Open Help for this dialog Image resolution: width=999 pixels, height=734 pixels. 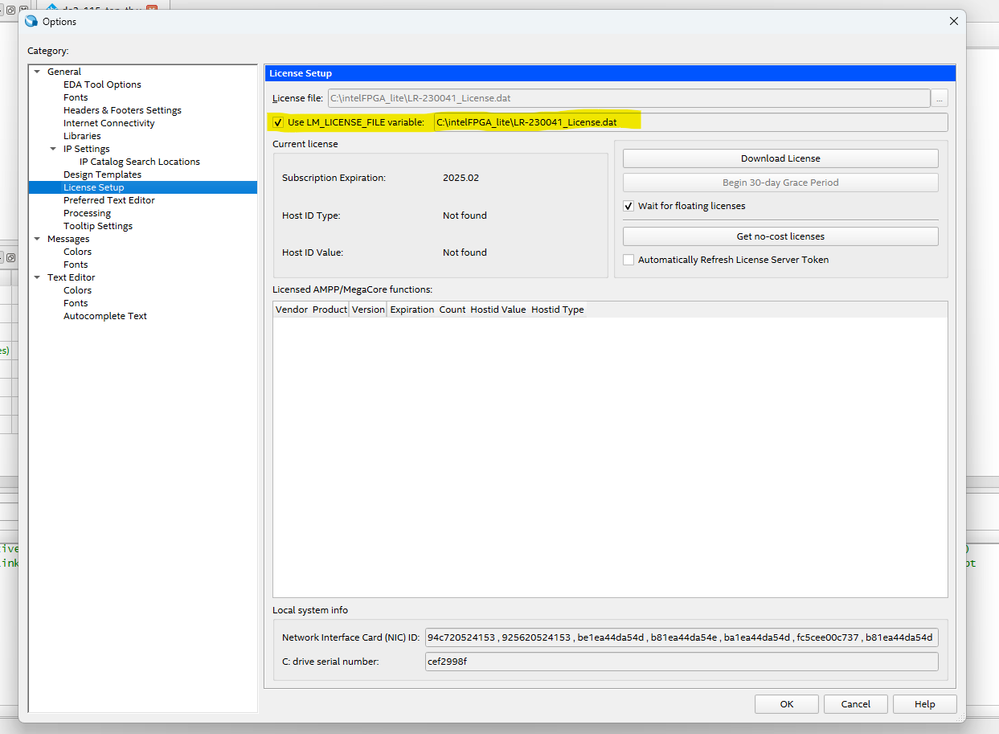click(x=924, y=704)
